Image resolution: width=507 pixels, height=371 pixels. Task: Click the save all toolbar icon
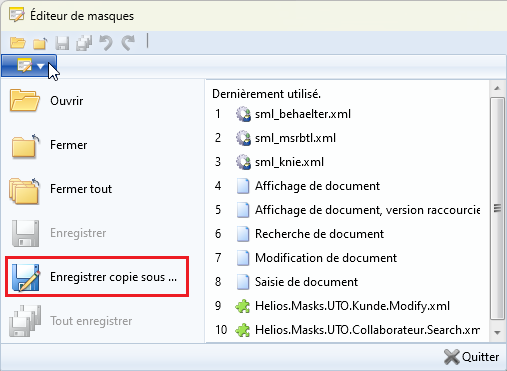(x=84, y=43)
